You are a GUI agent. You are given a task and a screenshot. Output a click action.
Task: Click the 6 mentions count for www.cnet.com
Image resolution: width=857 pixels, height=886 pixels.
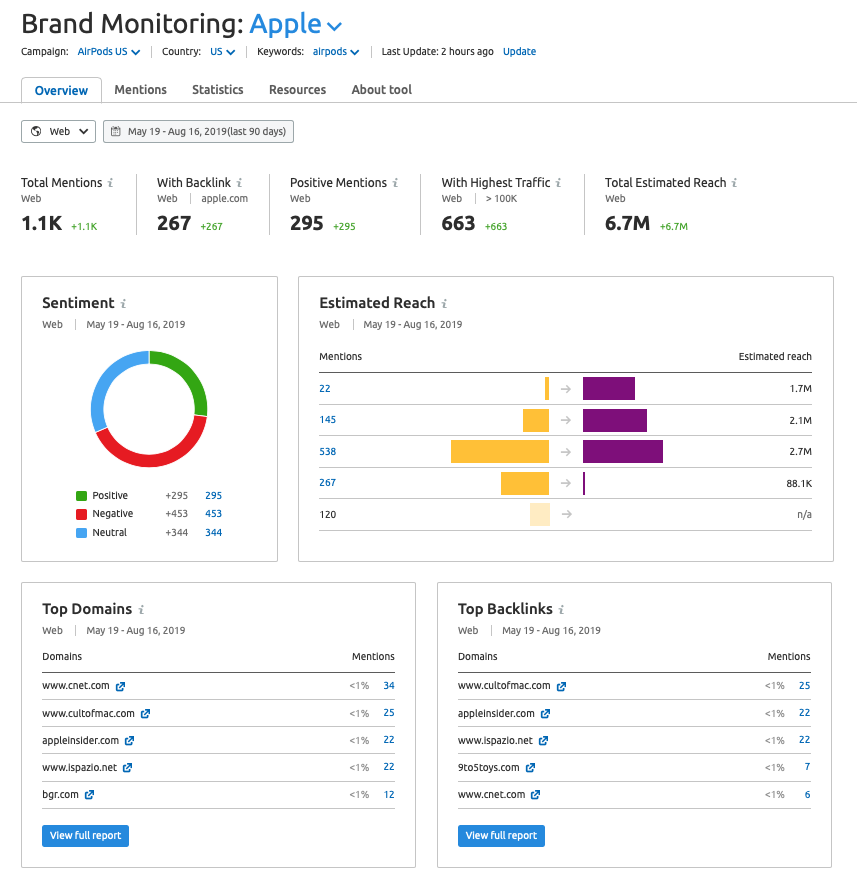point(807,794)
